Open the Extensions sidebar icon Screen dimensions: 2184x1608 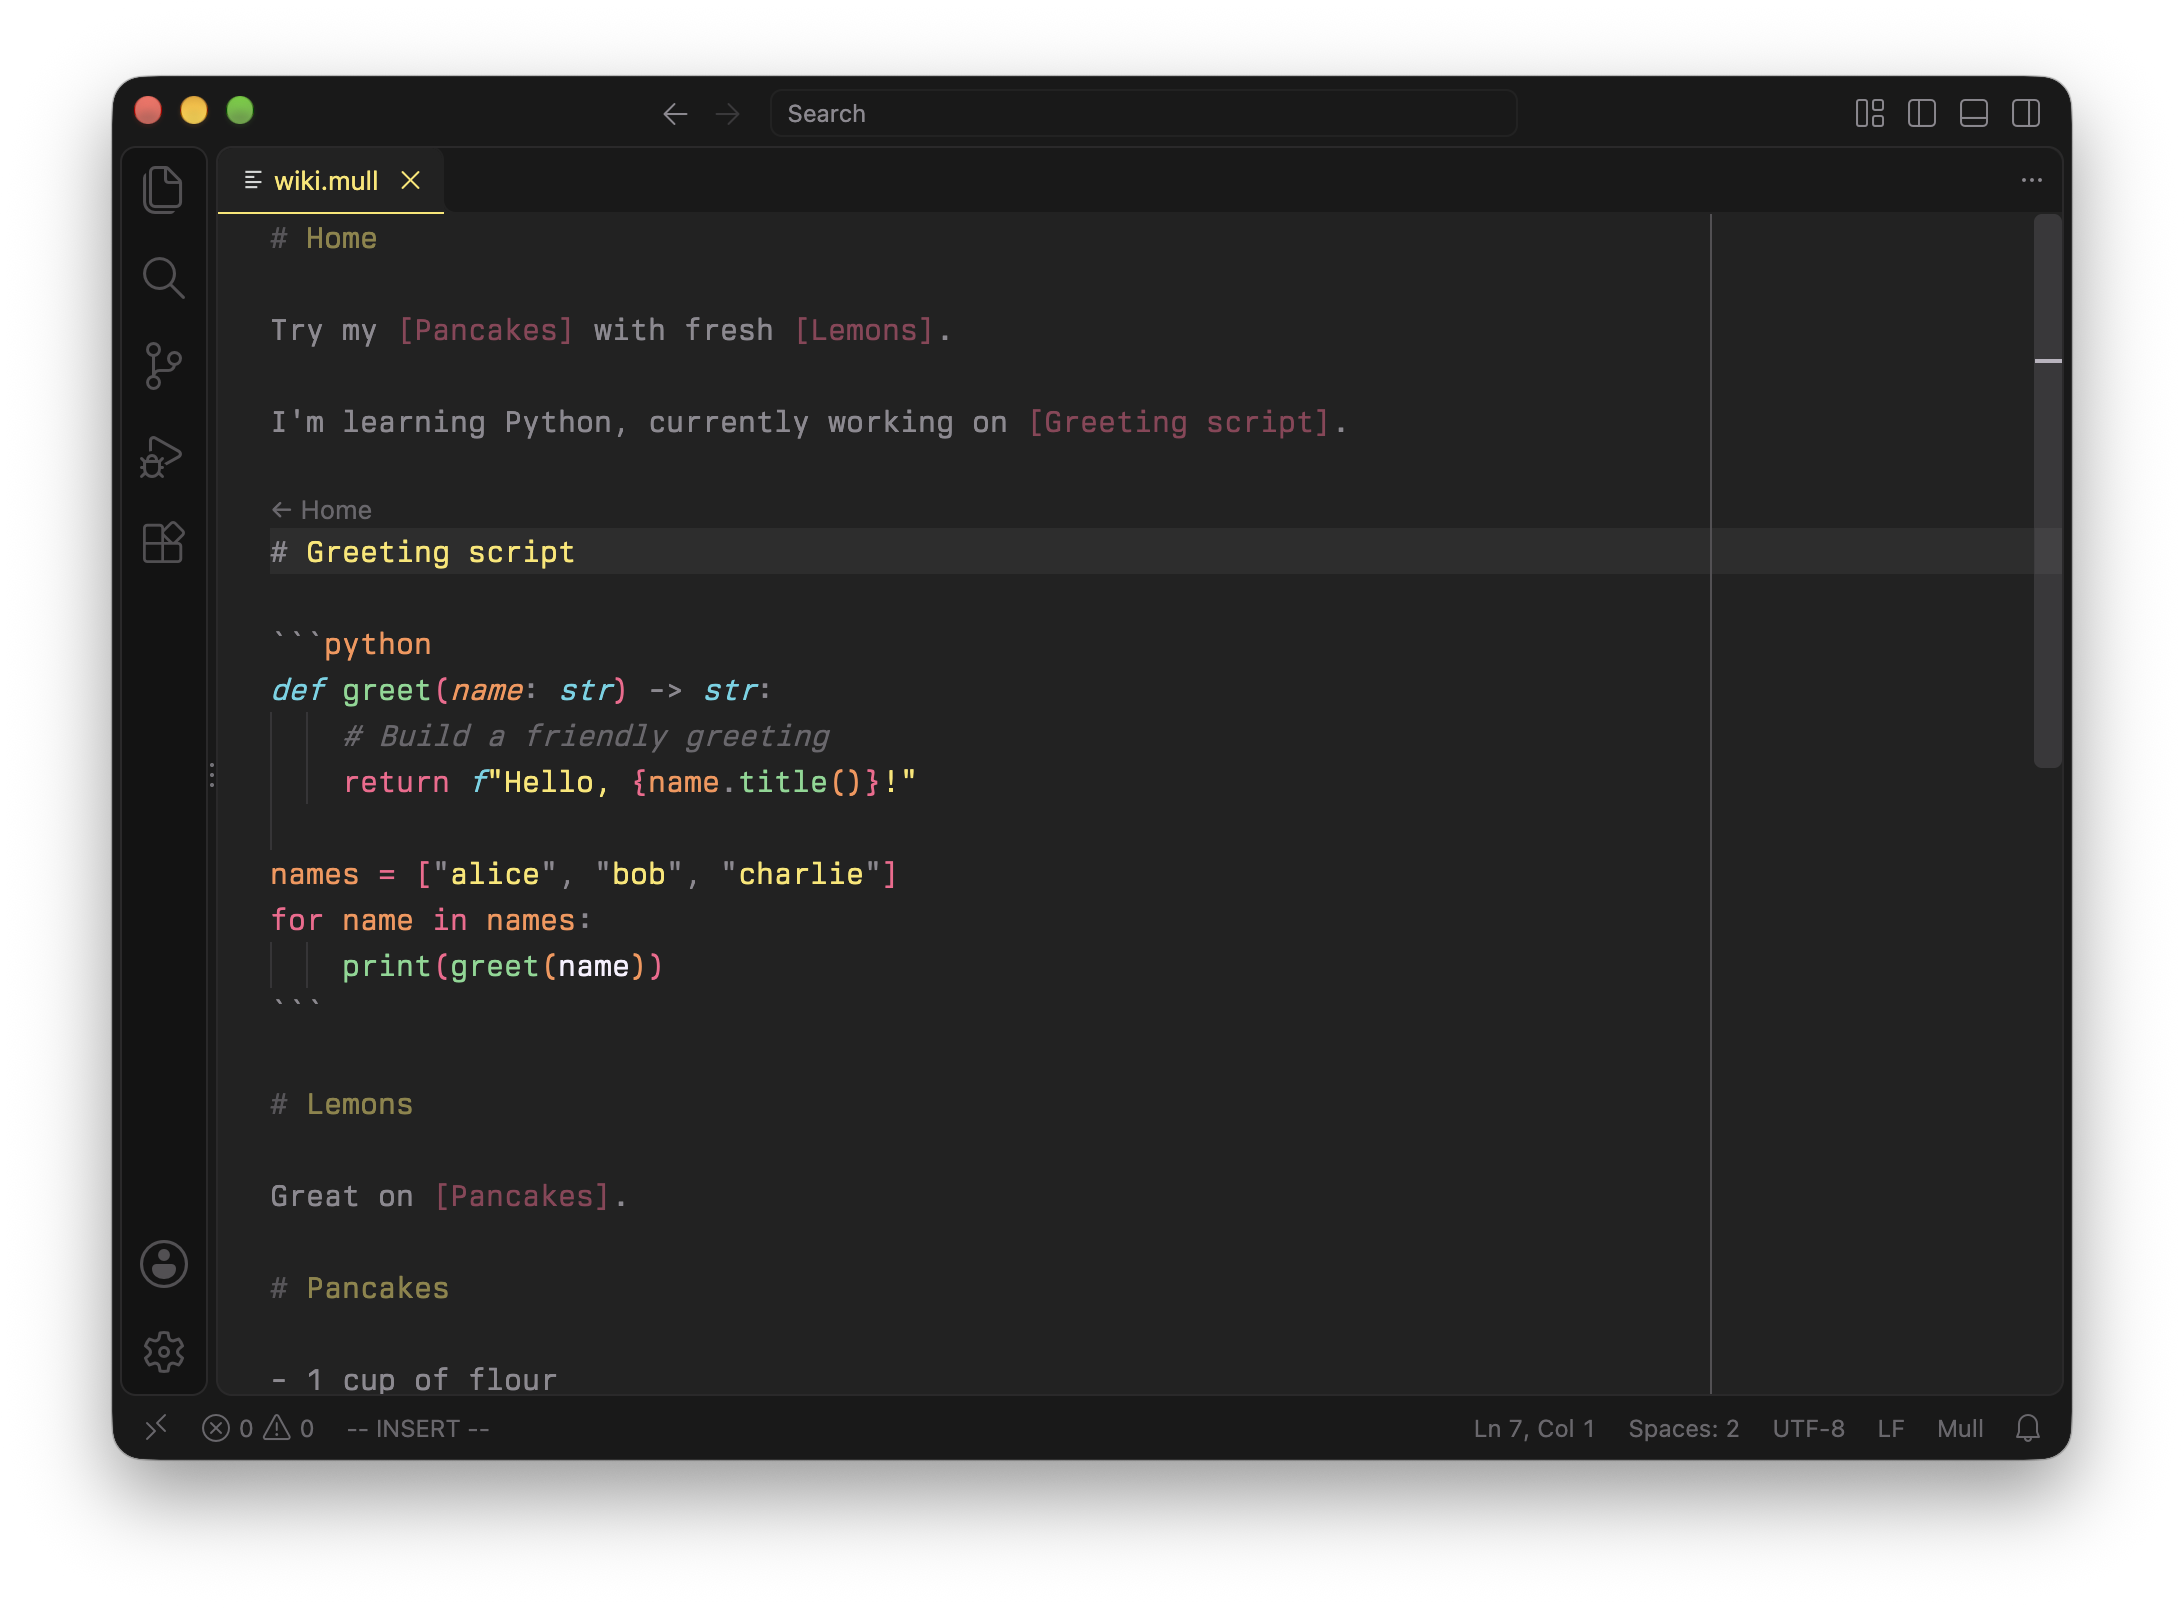(163, 543)
